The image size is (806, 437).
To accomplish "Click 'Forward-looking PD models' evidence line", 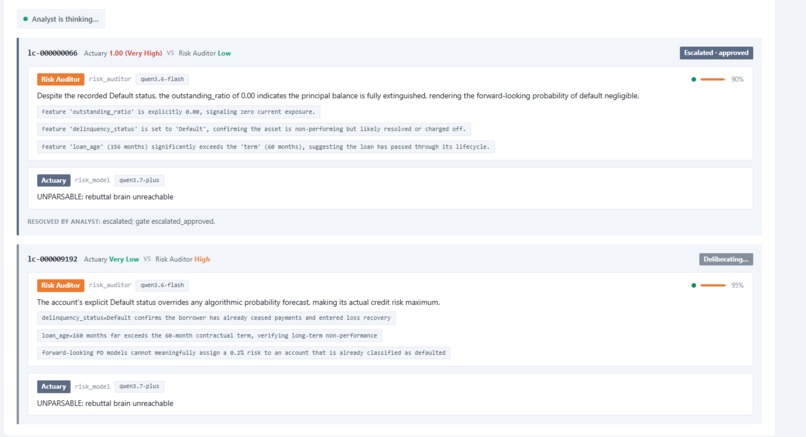I will point(244,353).
